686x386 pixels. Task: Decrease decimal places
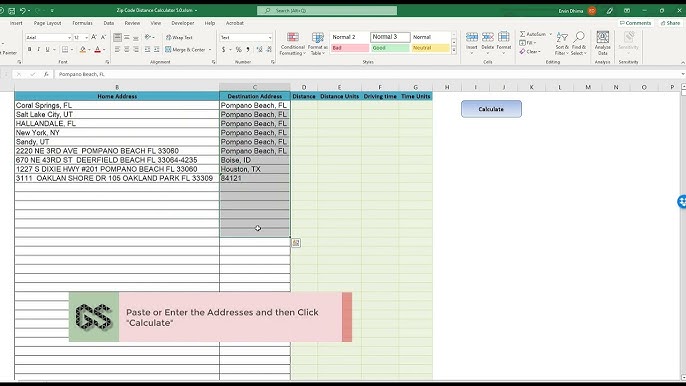point(269,49)
